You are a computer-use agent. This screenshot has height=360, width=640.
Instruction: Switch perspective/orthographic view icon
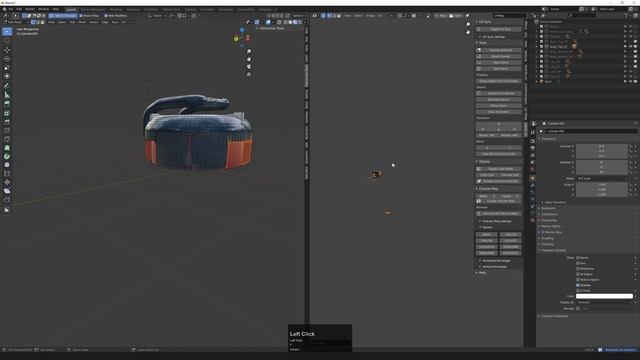click(249, 74)
